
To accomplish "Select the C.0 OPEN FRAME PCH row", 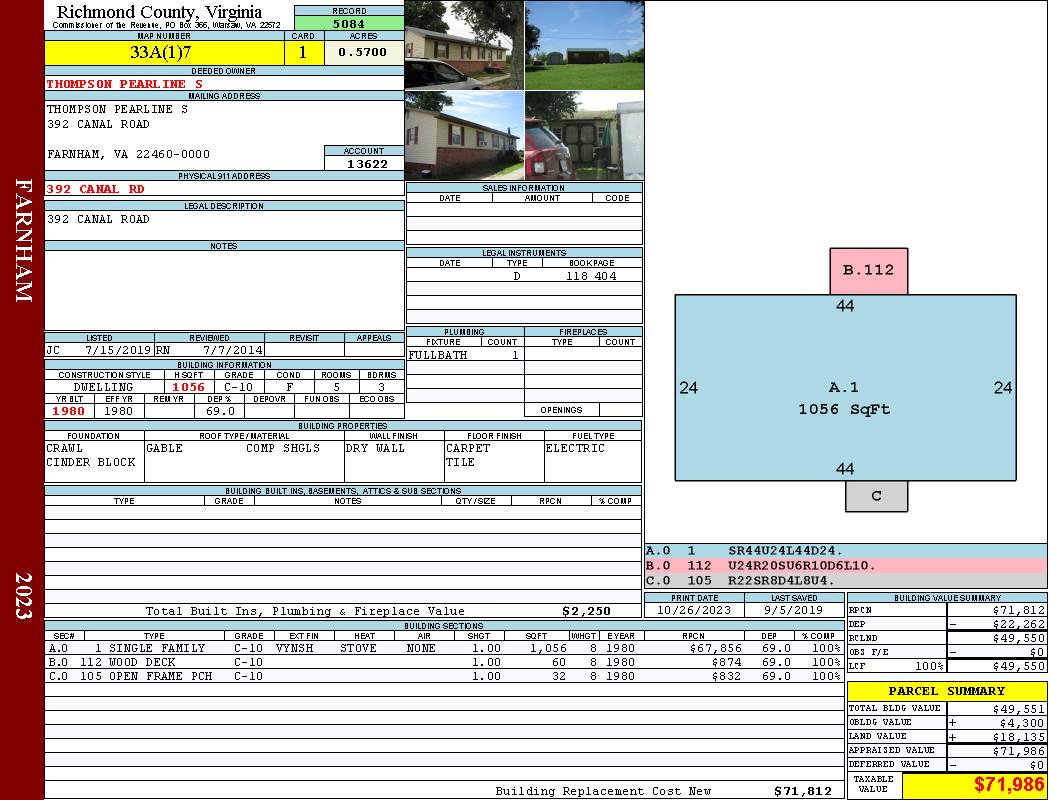I will pos(444,676).
